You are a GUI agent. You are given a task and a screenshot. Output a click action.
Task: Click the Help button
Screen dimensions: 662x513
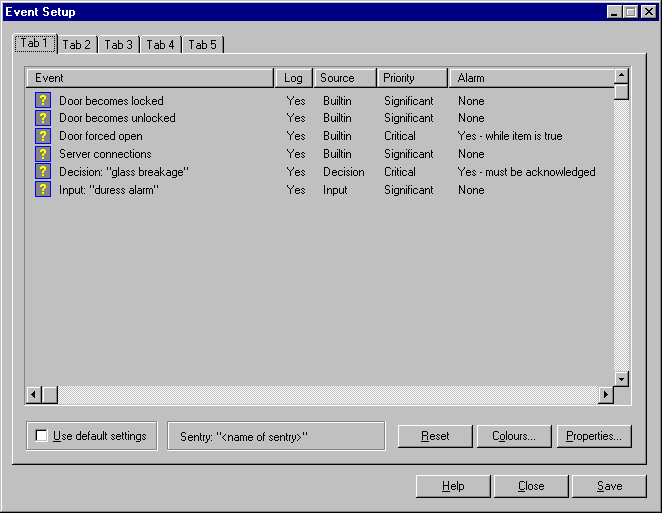click(453, 486)
